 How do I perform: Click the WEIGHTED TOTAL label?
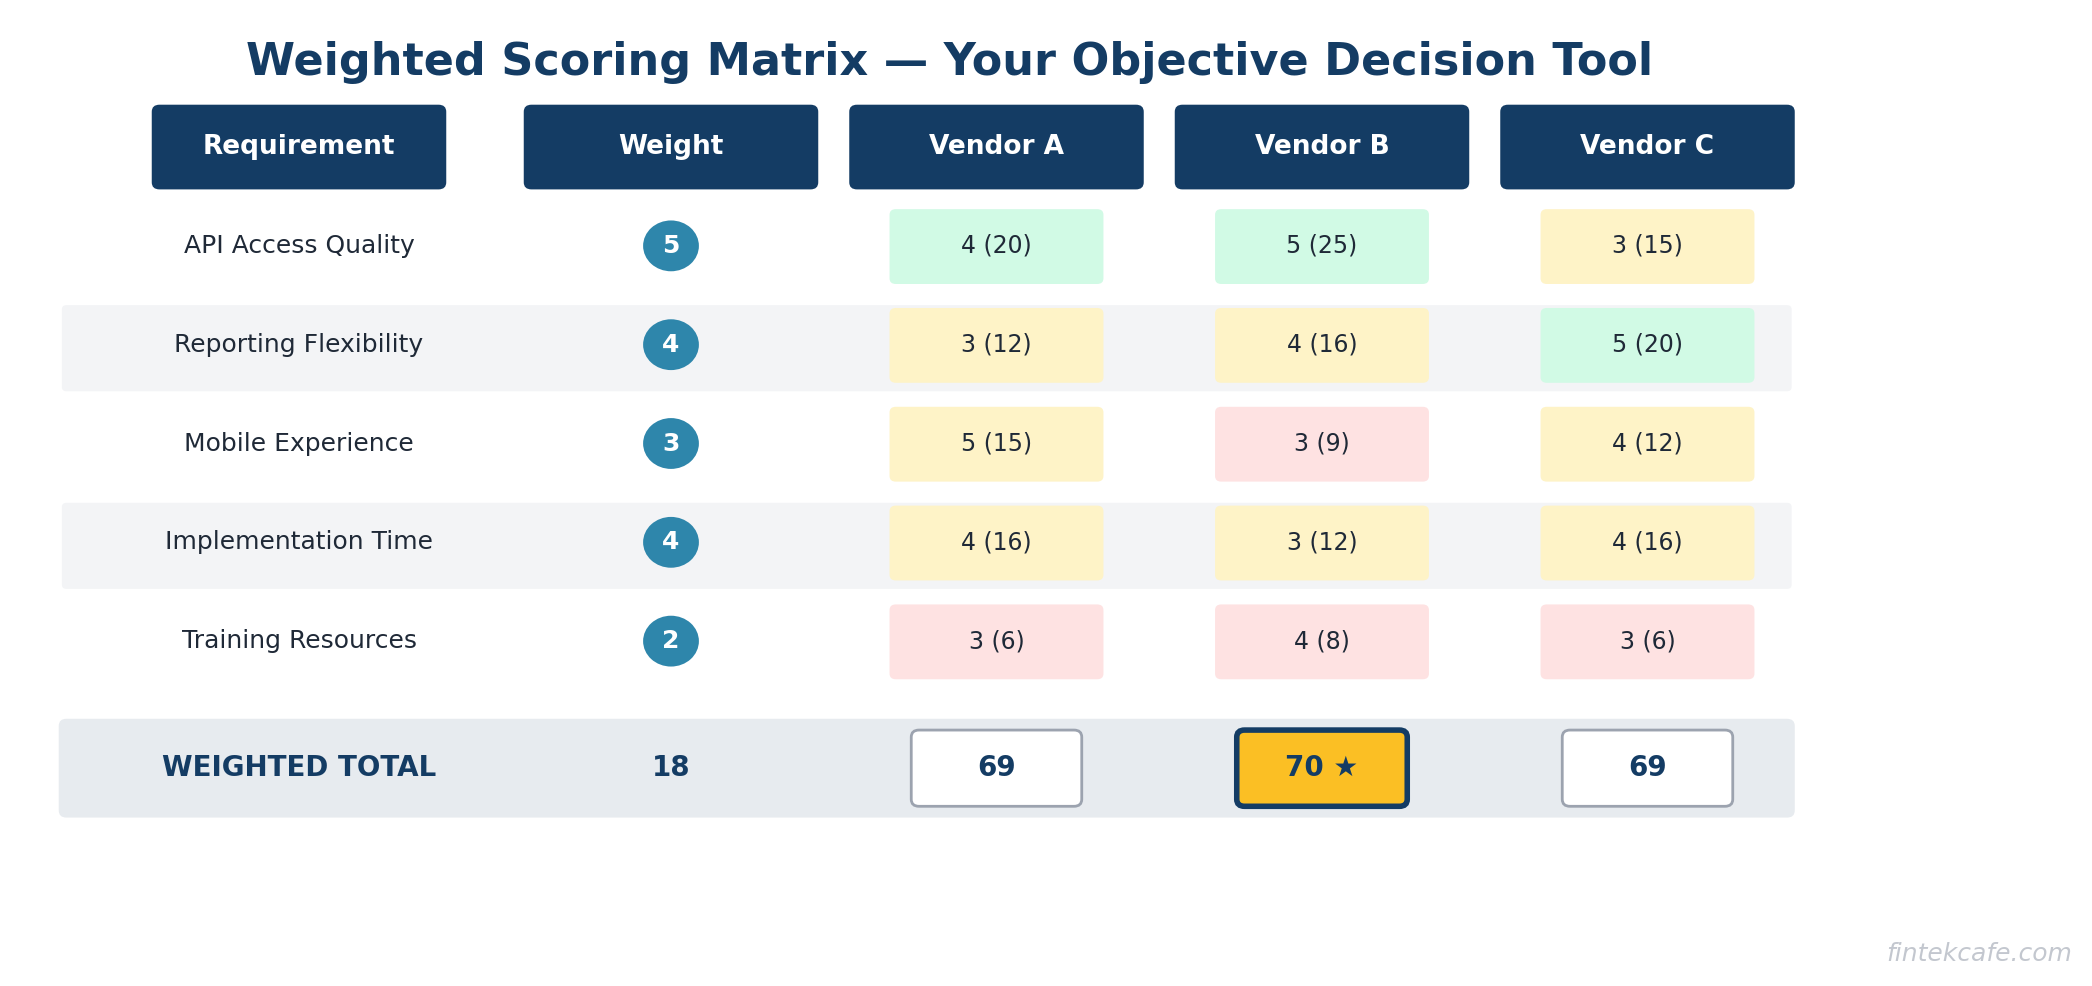click(x=299, y=768)
